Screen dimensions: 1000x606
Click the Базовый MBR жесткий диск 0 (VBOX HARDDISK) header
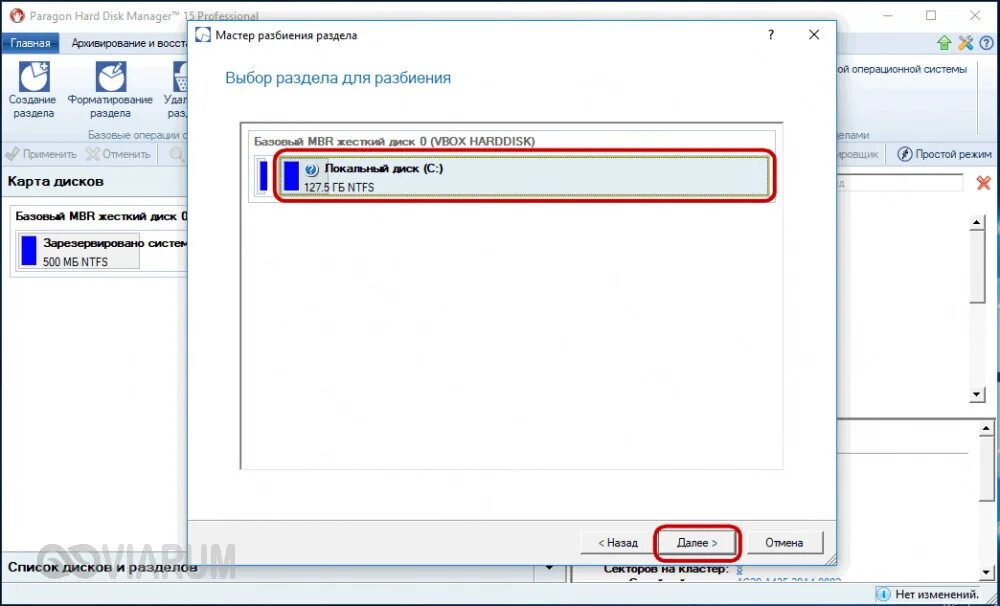tap(395, 142)
